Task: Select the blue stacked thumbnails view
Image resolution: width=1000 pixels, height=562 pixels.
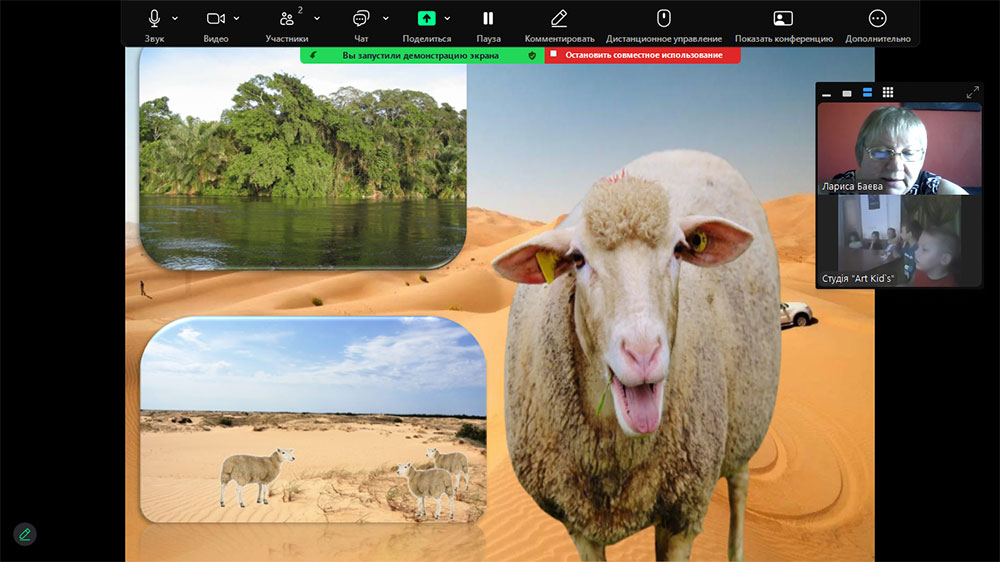Action: click(867, 92)
